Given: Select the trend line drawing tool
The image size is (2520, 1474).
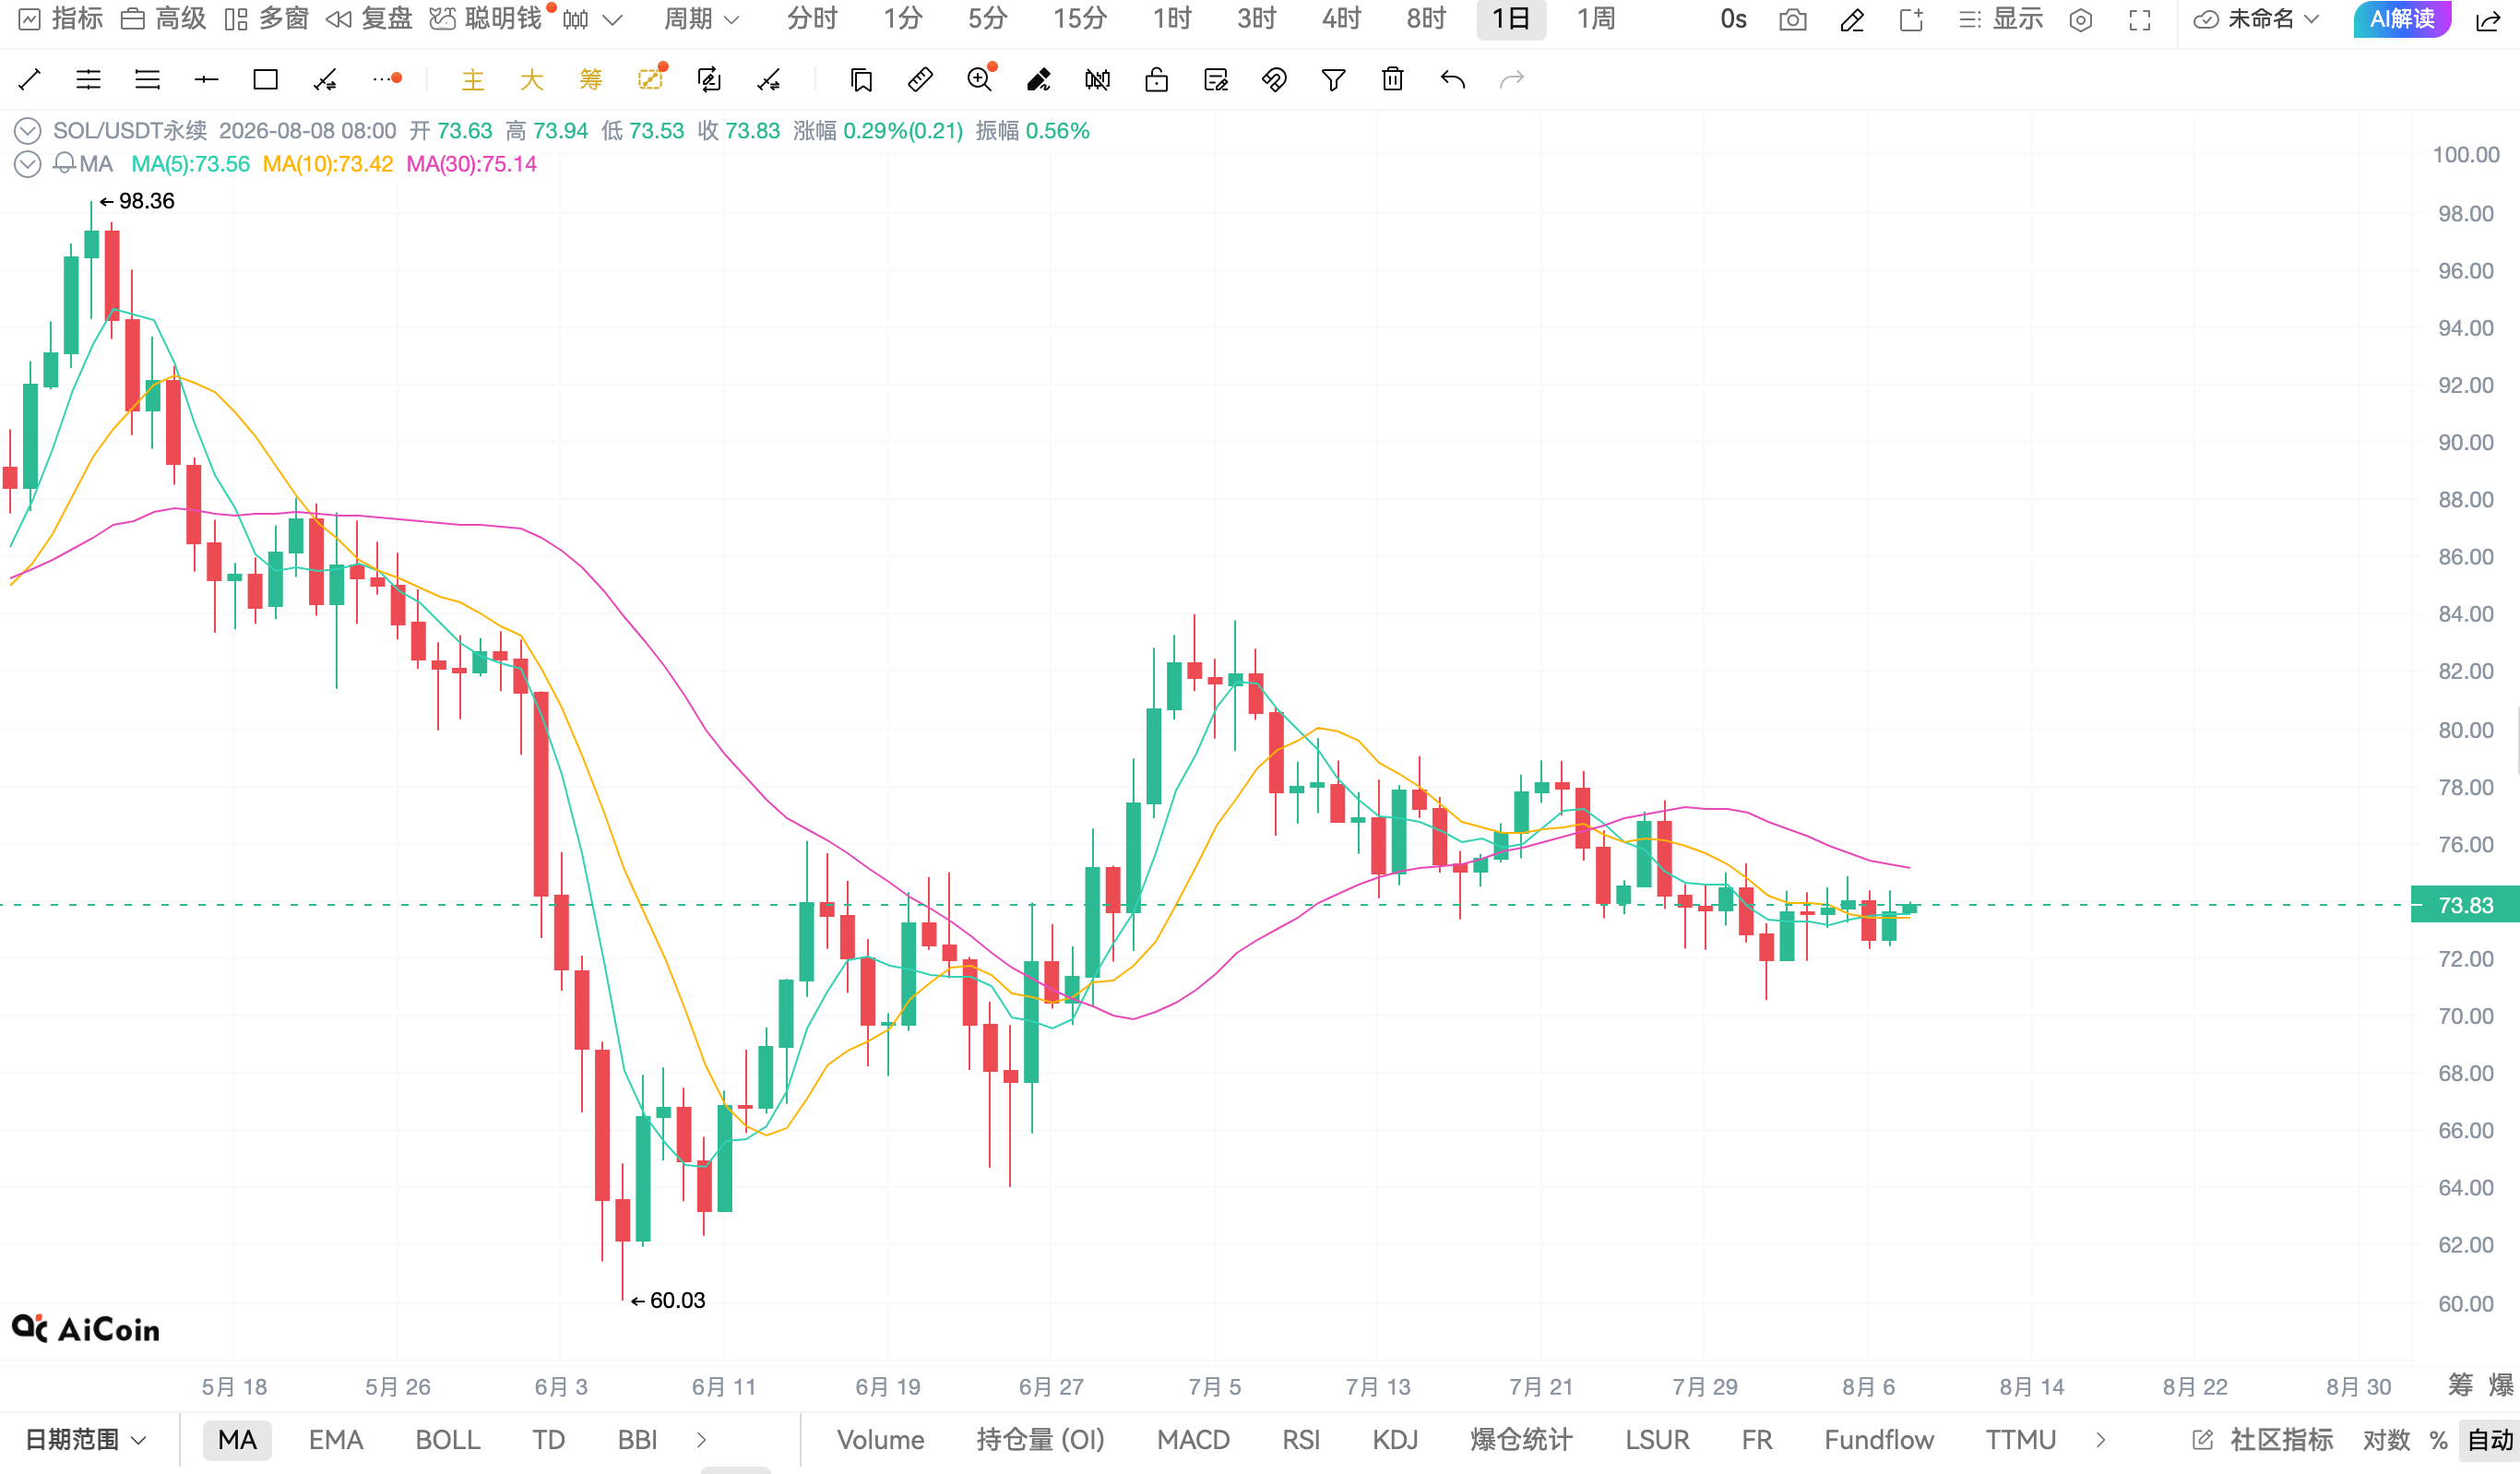Looking at the screenshot, I should (x=30, y=80).
